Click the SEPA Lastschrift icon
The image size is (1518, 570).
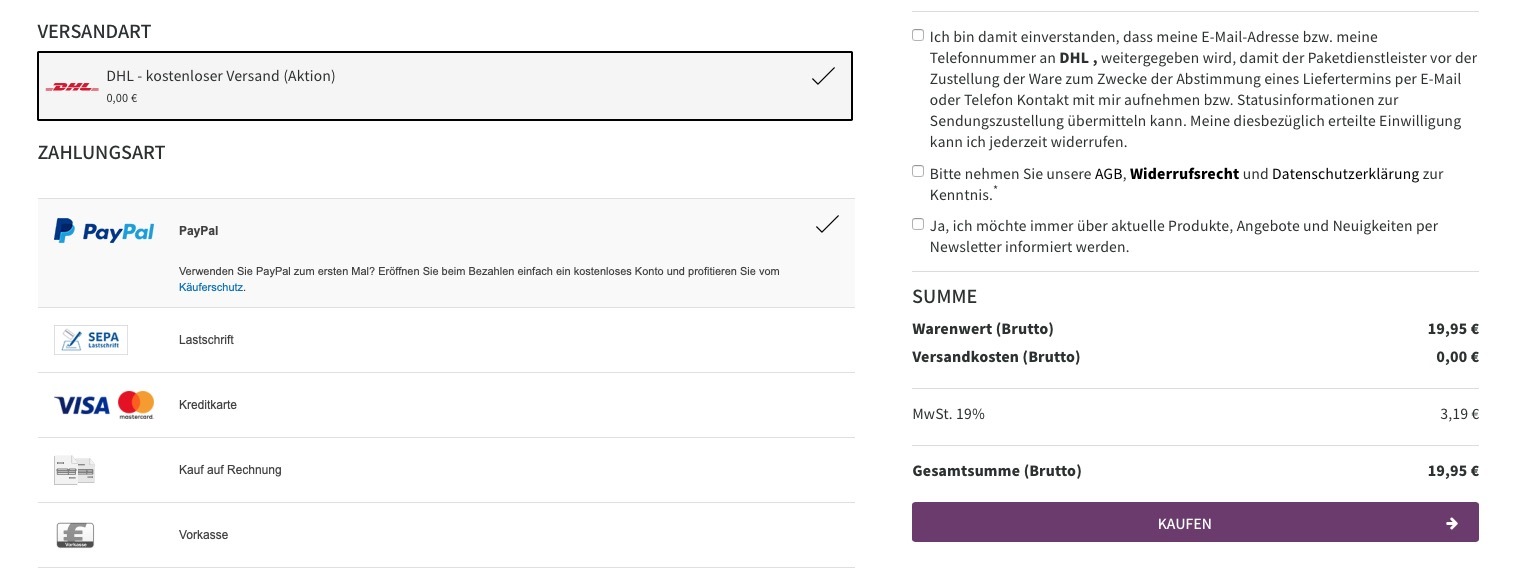[x=91, y=340]
